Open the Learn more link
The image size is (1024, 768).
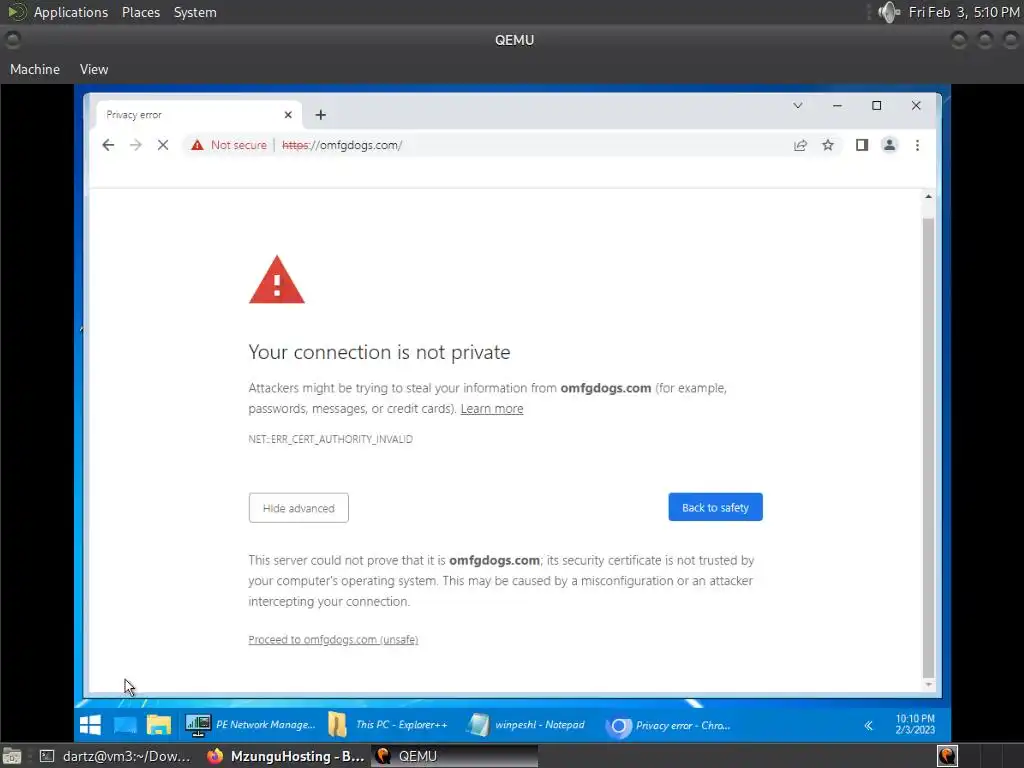tap(492, 409)
